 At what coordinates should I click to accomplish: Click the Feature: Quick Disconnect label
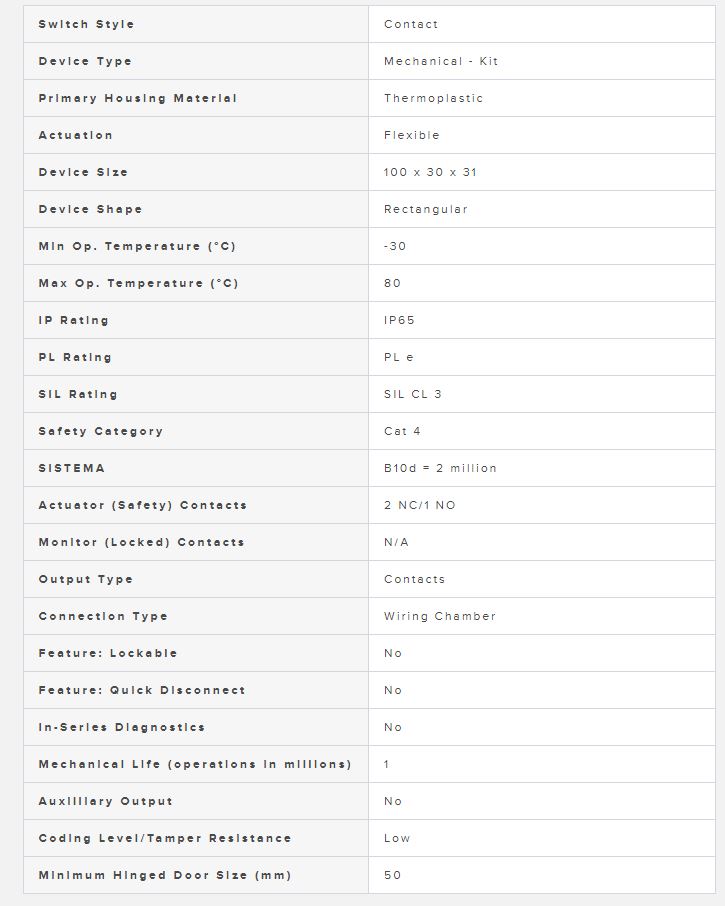[142, 690]
